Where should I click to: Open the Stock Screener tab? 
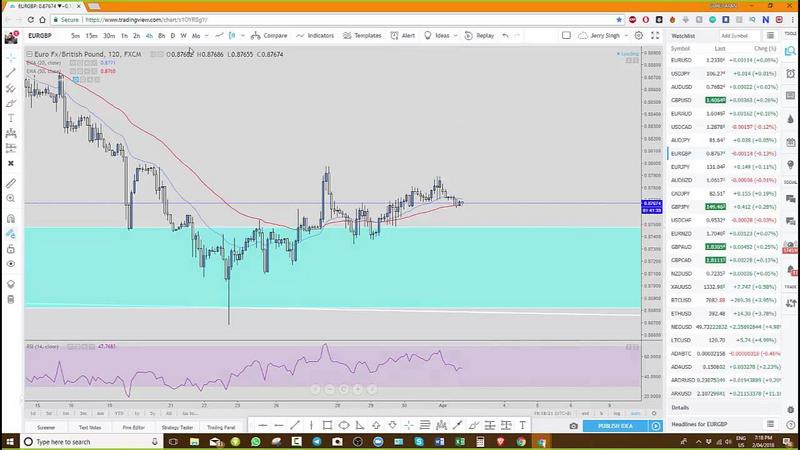(46, 427)
